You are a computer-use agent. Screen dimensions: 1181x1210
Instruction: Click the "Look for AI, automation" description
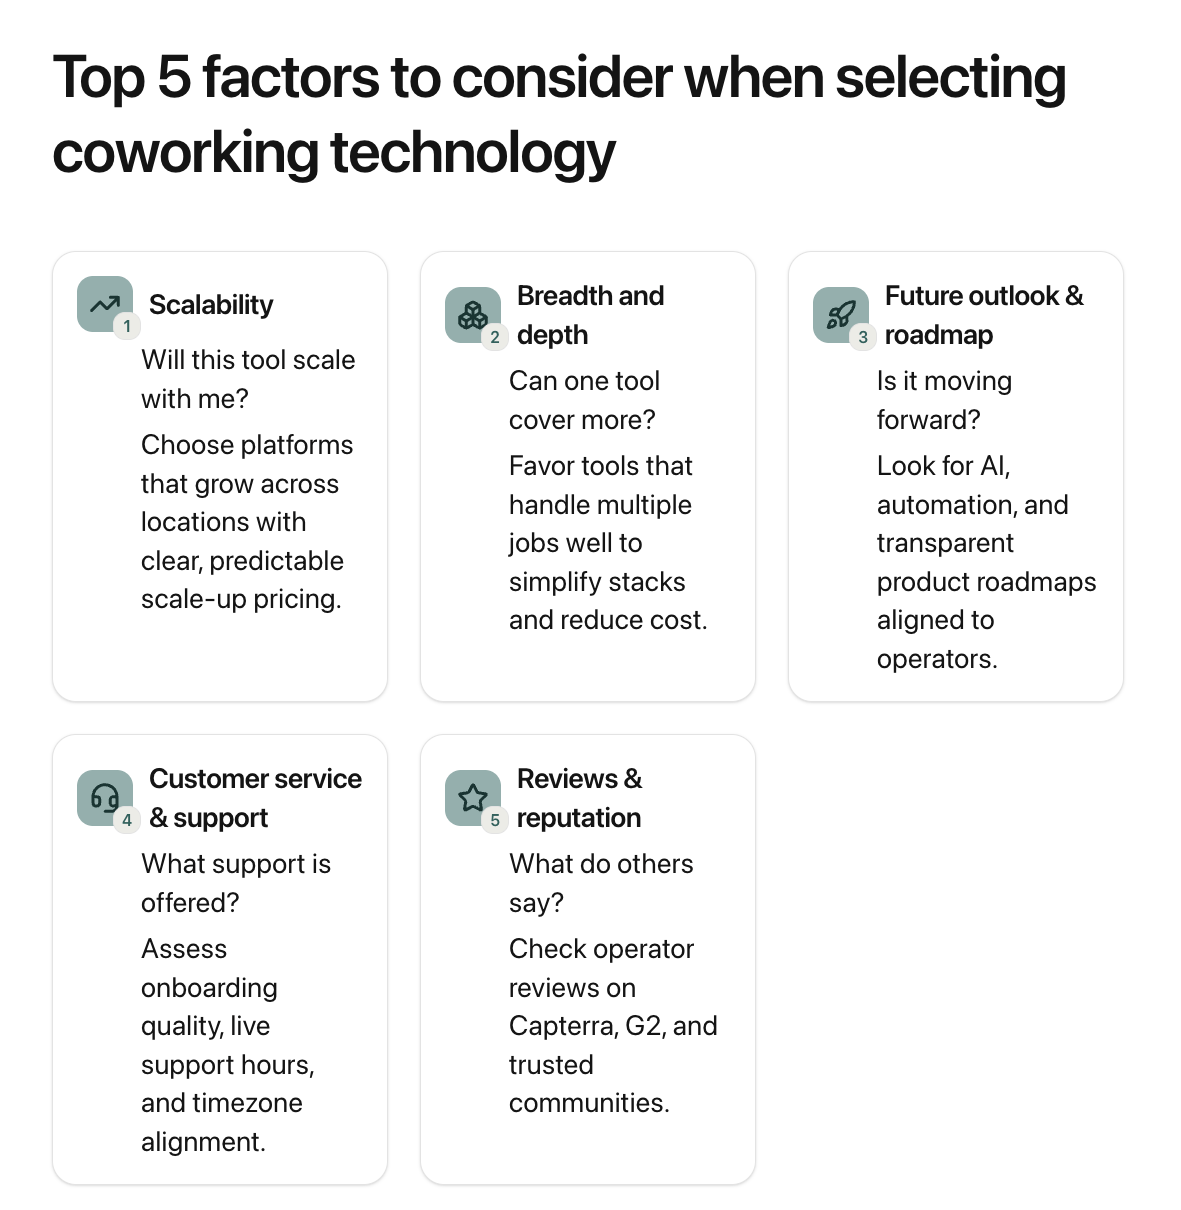tap(985, 562)
